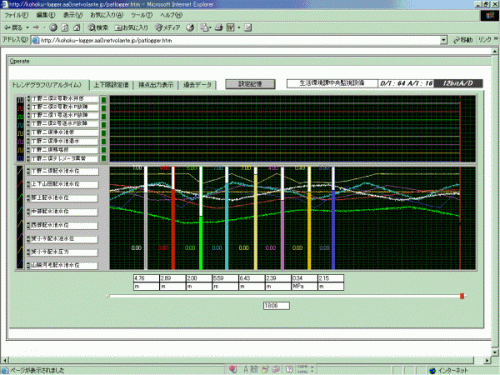The height and width of the screenshot is (375, 500).
Task: Click the spinner beside the white analog channel label
Action: pyautogui.click(x=29, y=171)
